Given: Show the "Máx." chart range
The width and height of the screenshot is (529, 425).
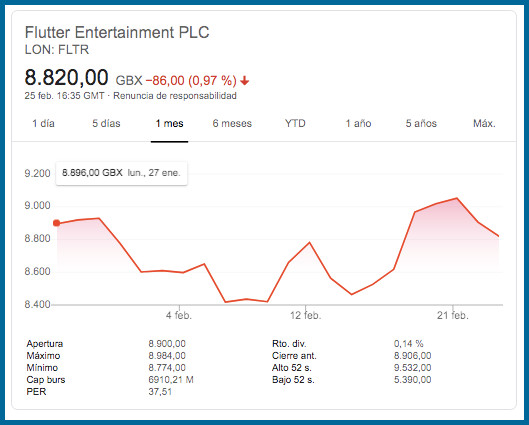Looking at the screenshot, I should click(x=484, y=123).
